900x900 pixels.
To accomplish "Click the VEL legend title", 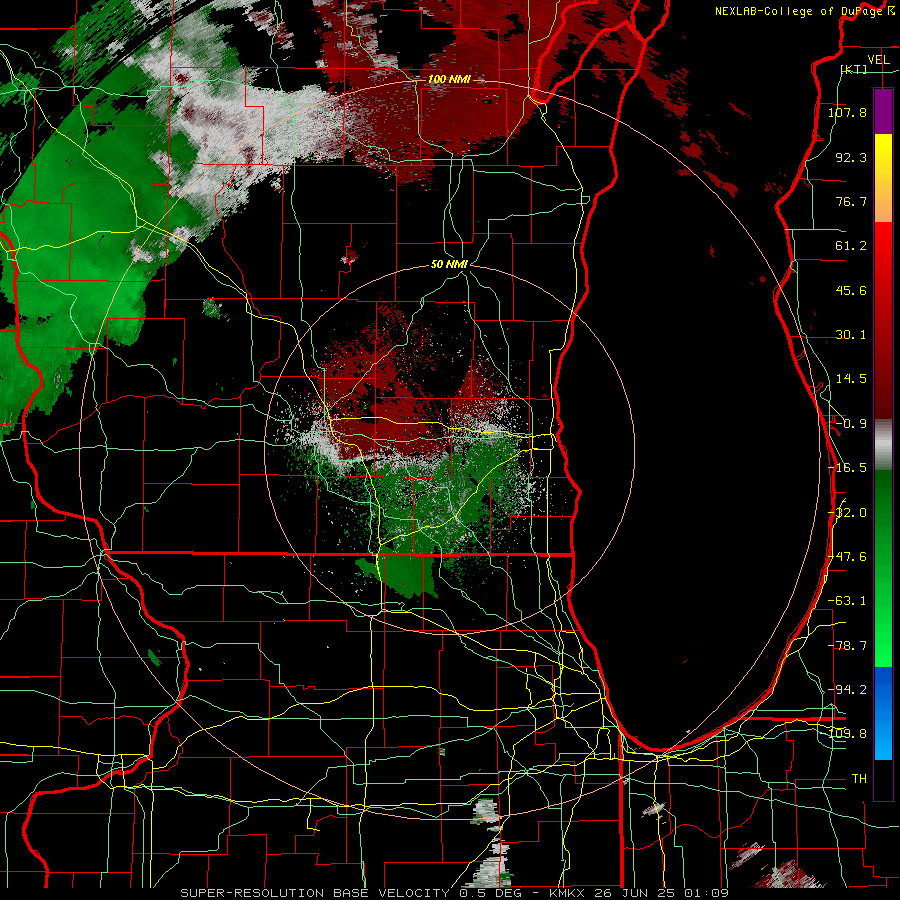I will click(878, 60).
